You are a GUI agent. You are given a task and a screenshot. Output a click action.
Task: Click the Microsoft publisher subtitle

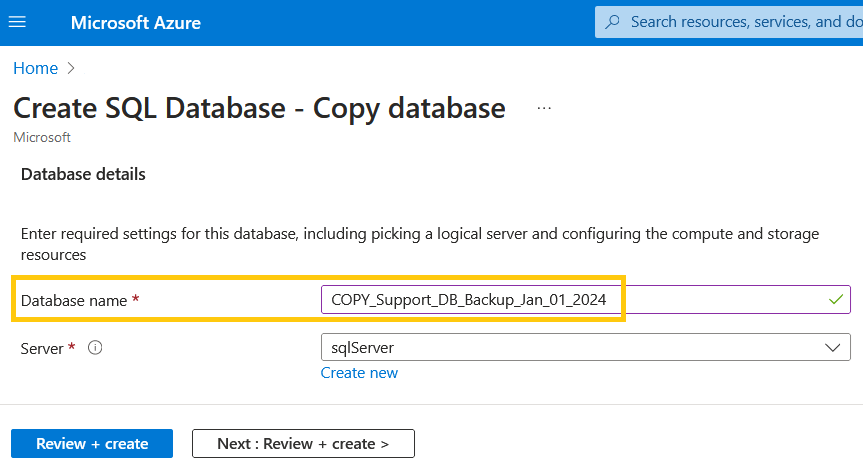(42, 137)
